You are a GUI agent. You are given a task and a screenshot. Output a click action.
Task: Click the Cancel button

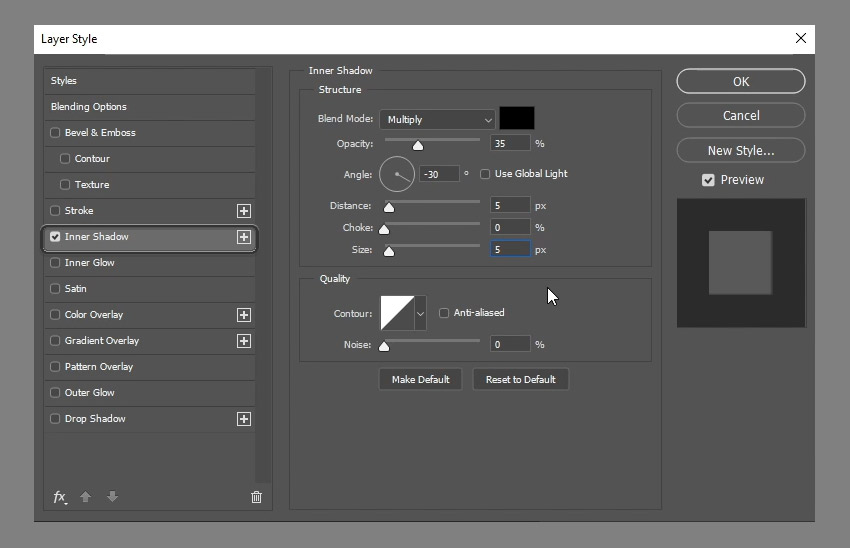pos(740,115)
